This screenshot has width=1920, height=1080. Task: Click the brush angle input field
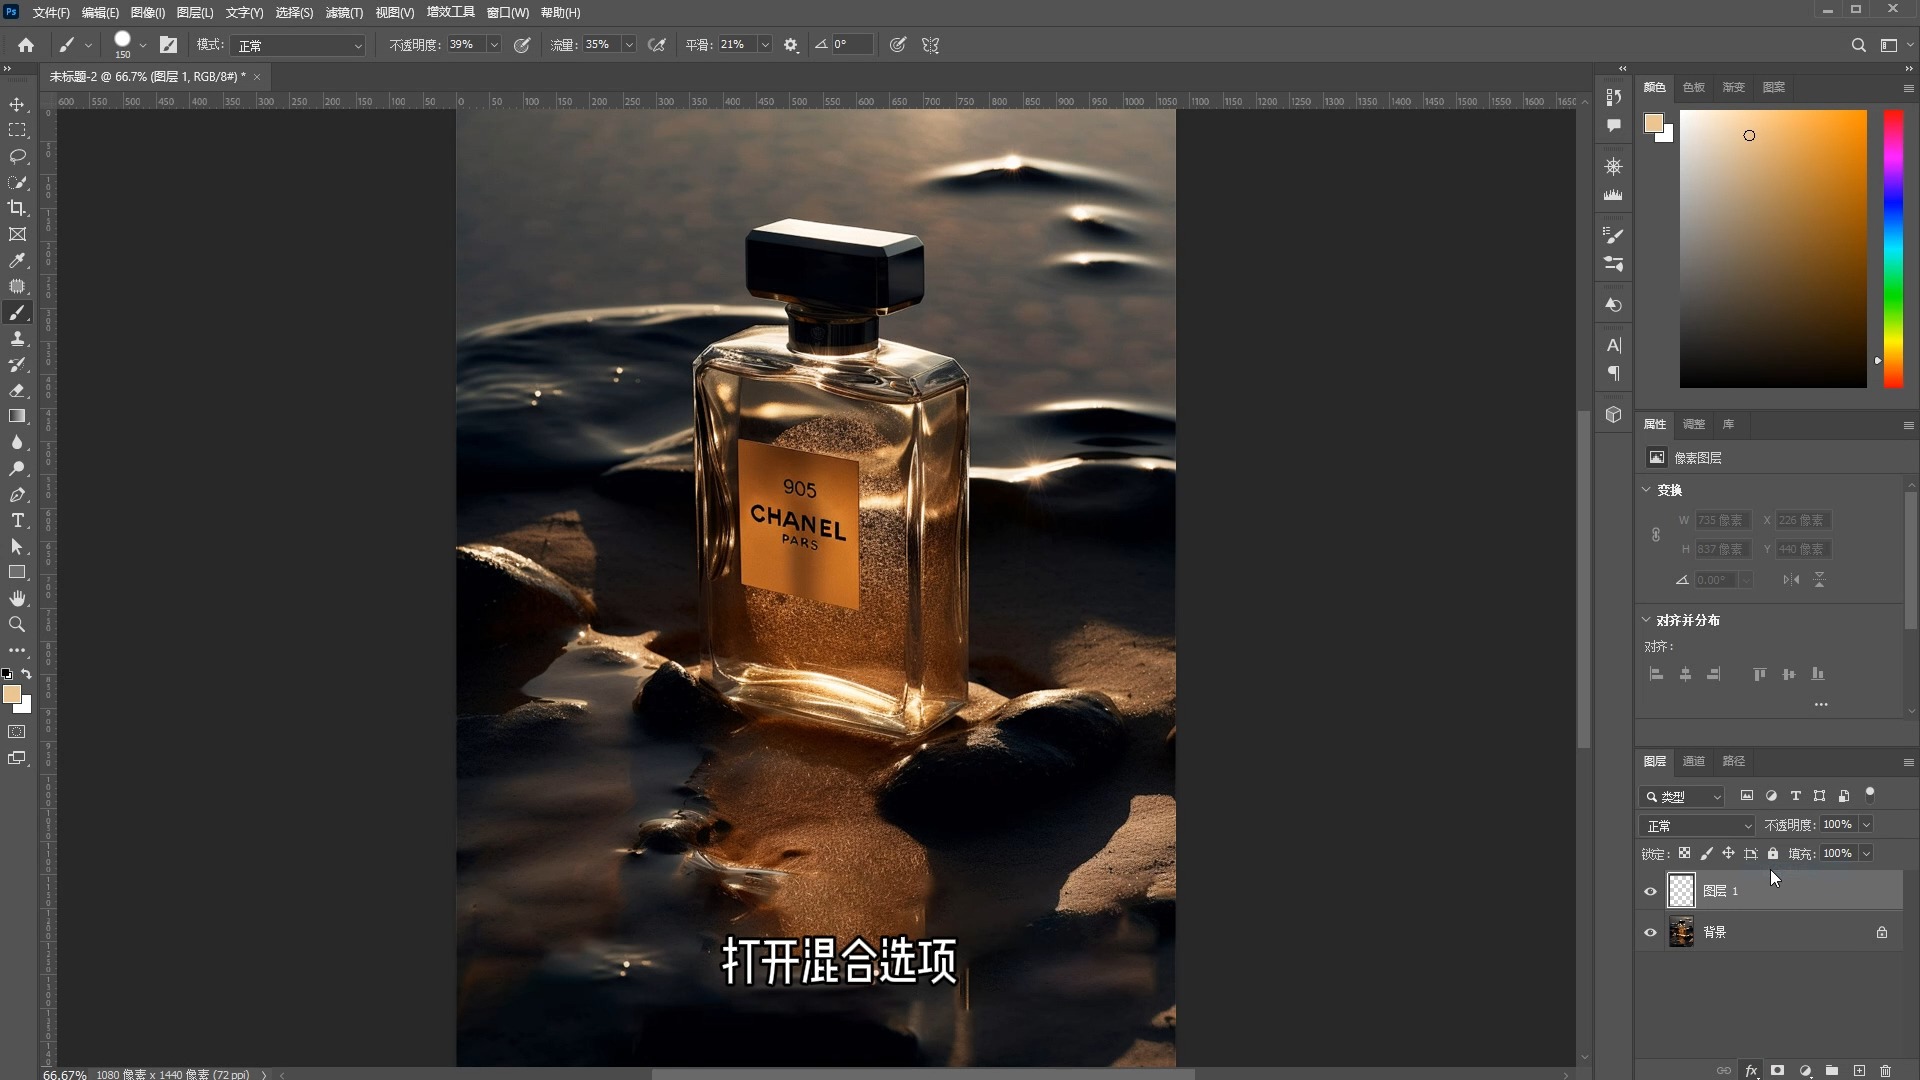[852, 45]
